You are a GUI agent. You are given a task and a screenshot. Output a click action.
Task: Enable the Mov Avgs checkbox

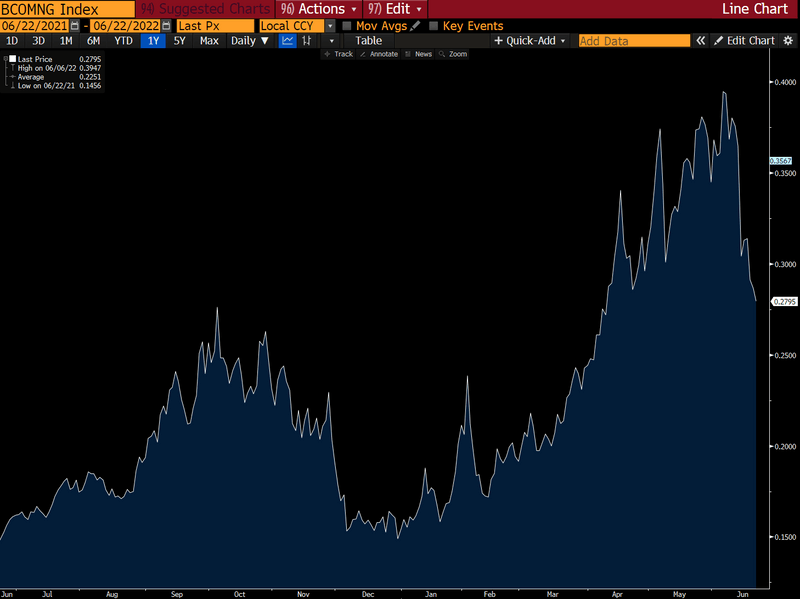coord(346,25)
